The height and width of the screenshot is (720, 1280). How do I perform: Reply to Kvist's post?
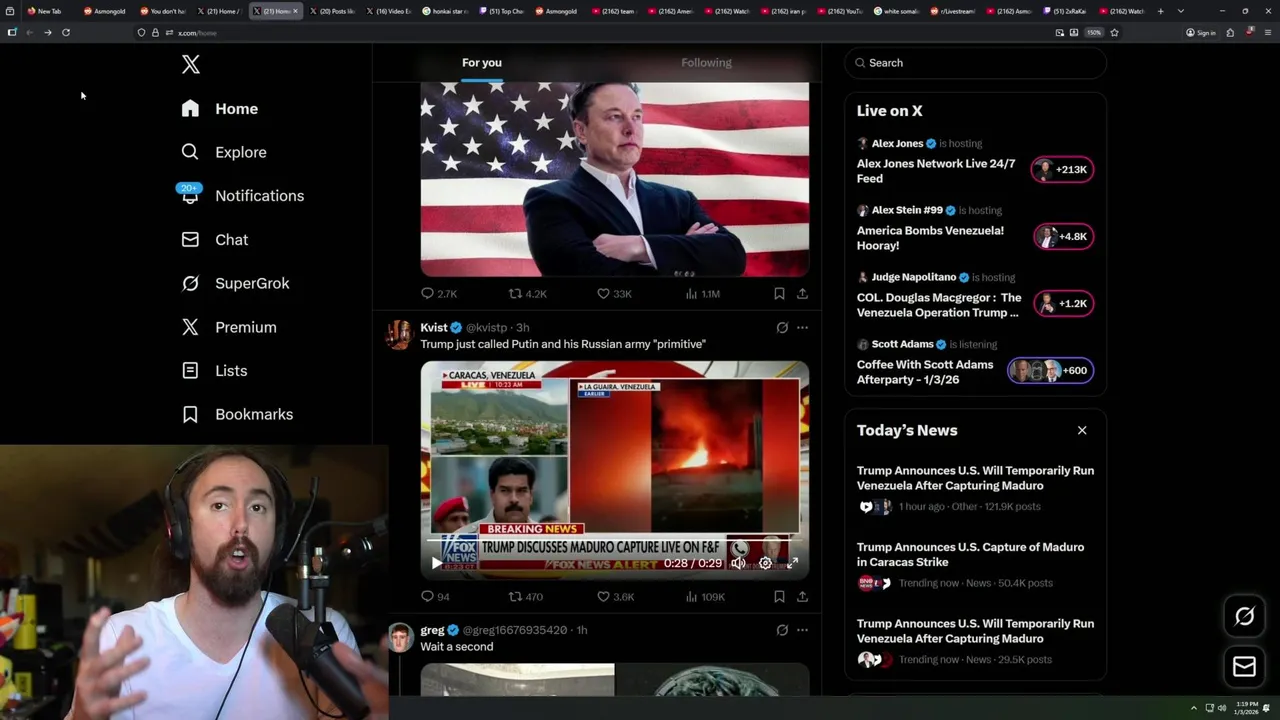coord(435,597)
